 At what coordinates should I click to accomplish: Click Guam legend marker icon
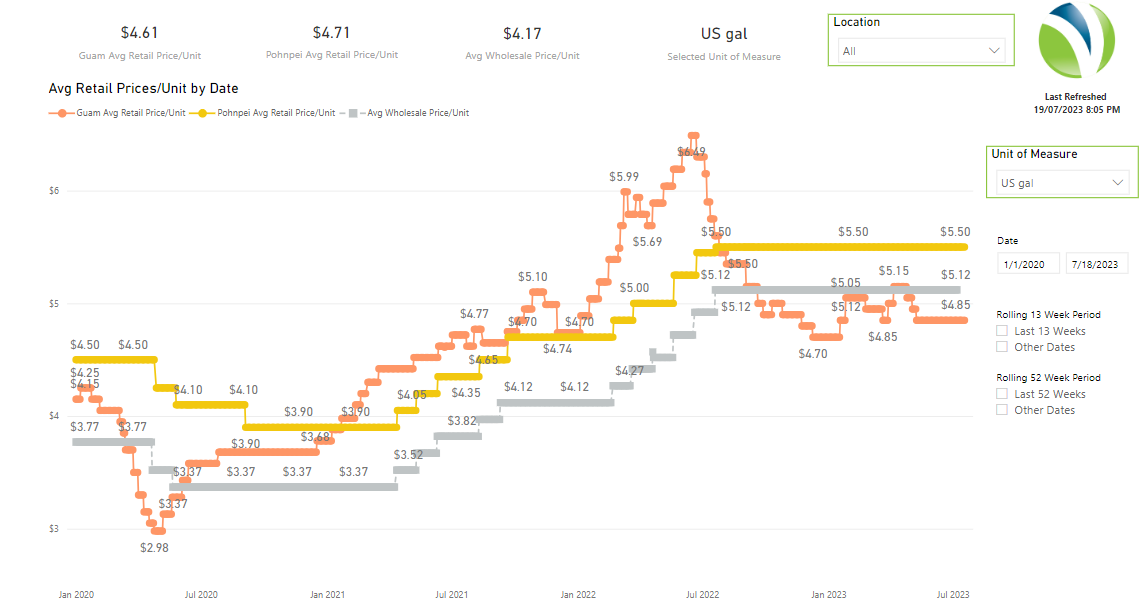(x=62, y=113)
